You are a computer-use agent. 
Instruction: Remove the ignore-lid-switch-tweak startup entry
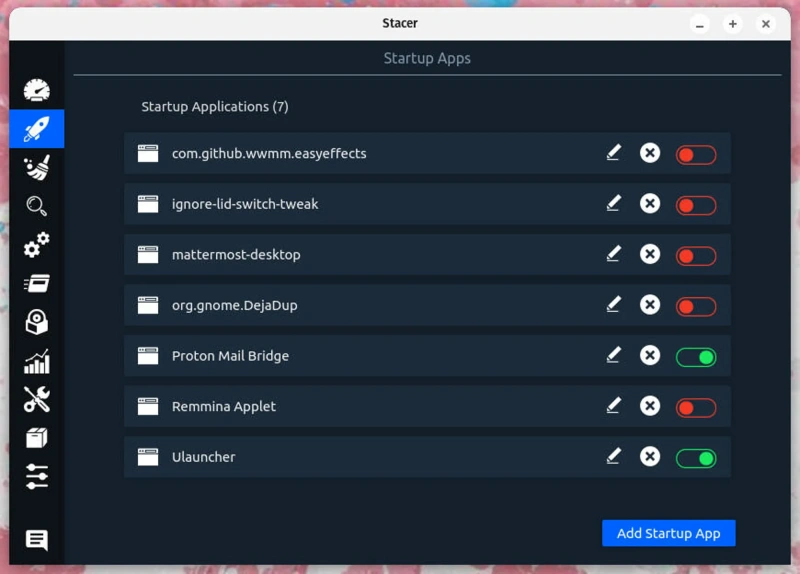click(x=650, y=204)
